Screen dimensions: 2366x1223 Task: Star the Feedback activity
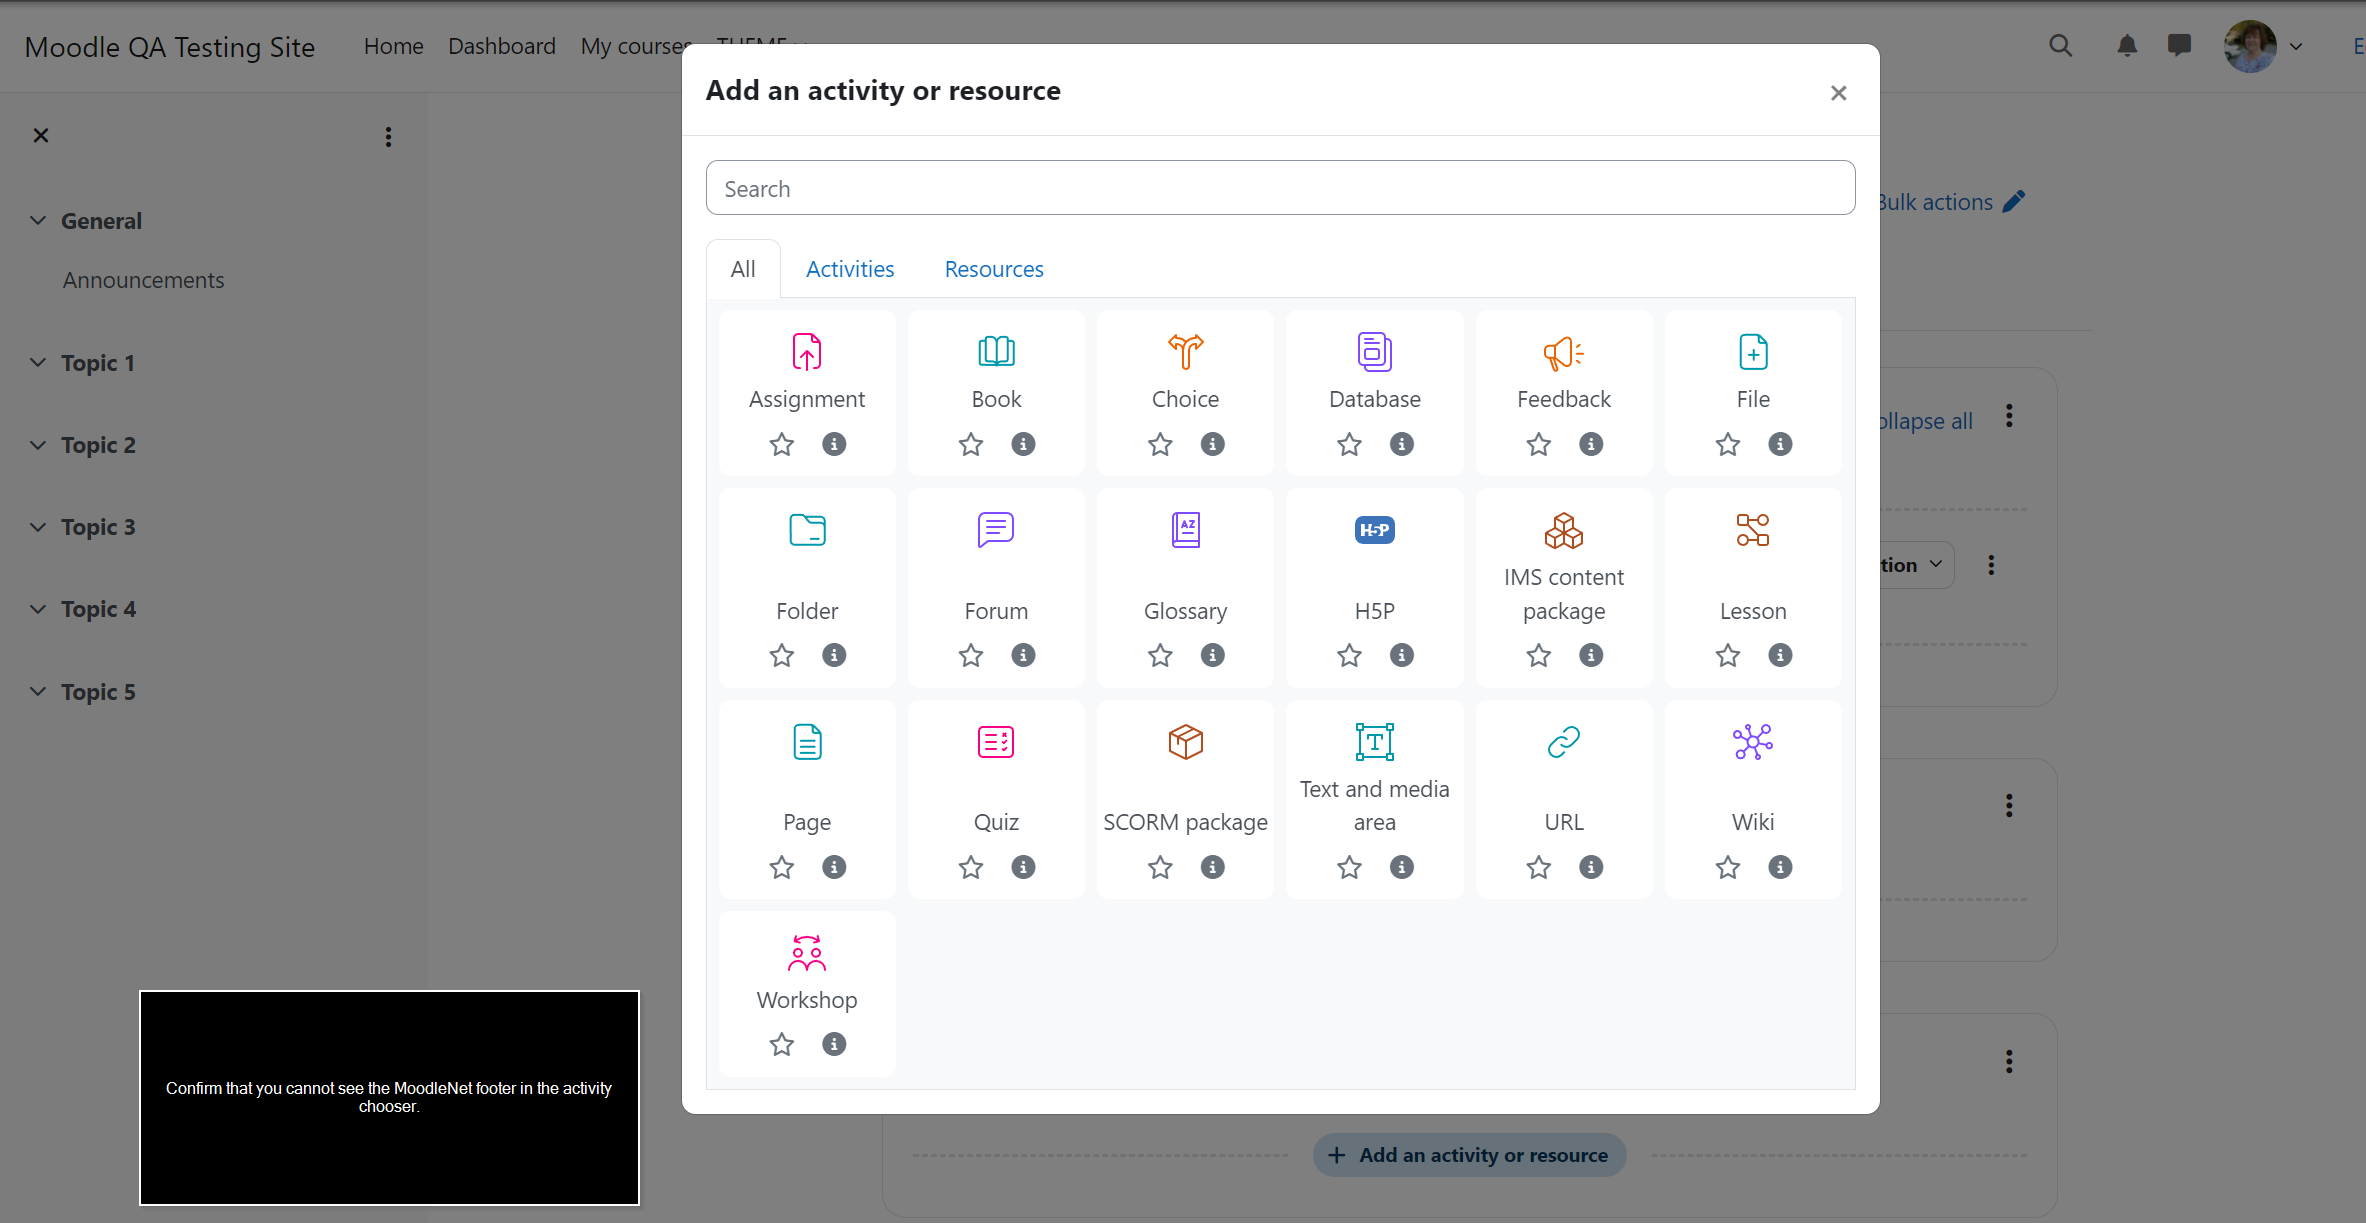tap(1538, 444)
